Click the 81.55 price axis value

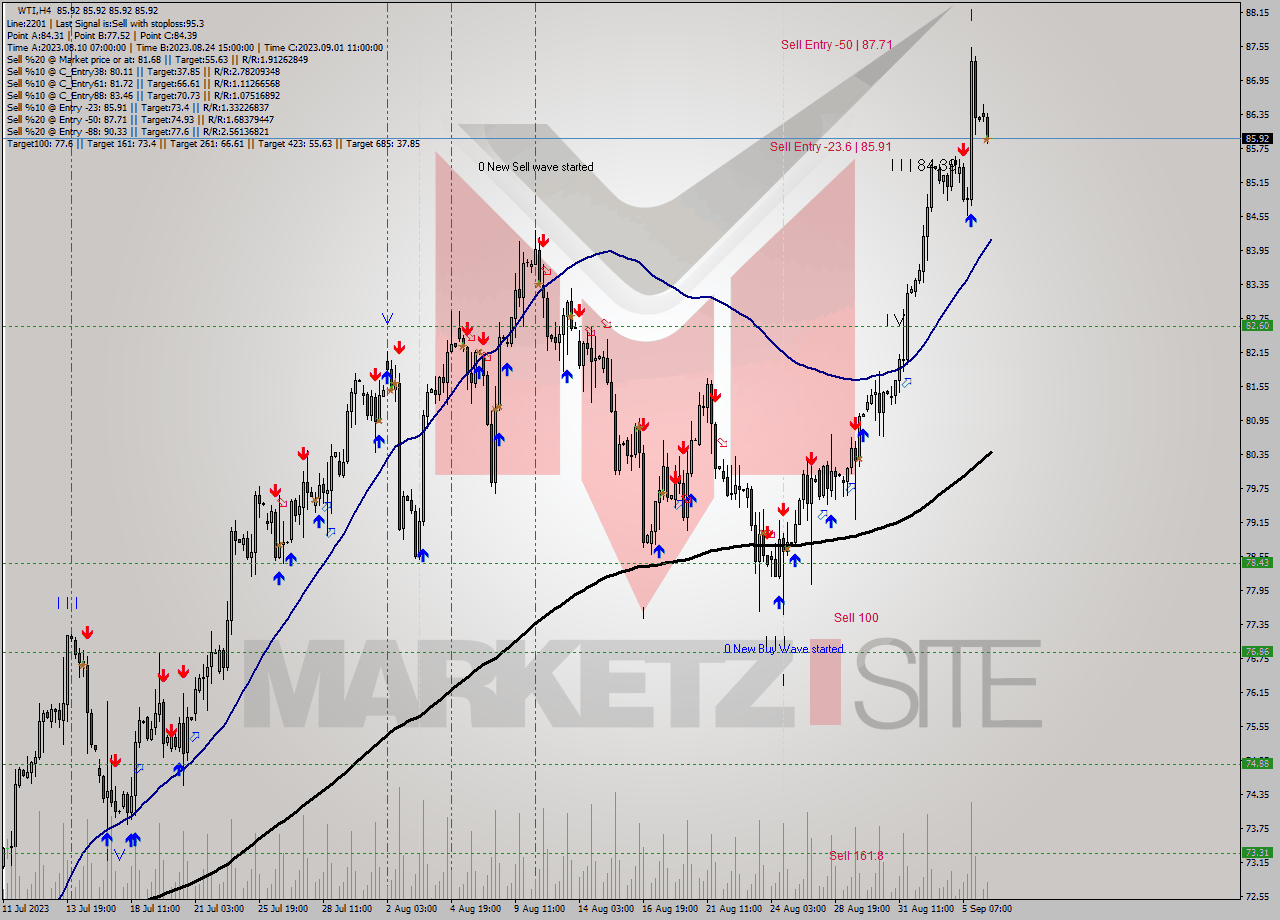(x=1257, y=386)
